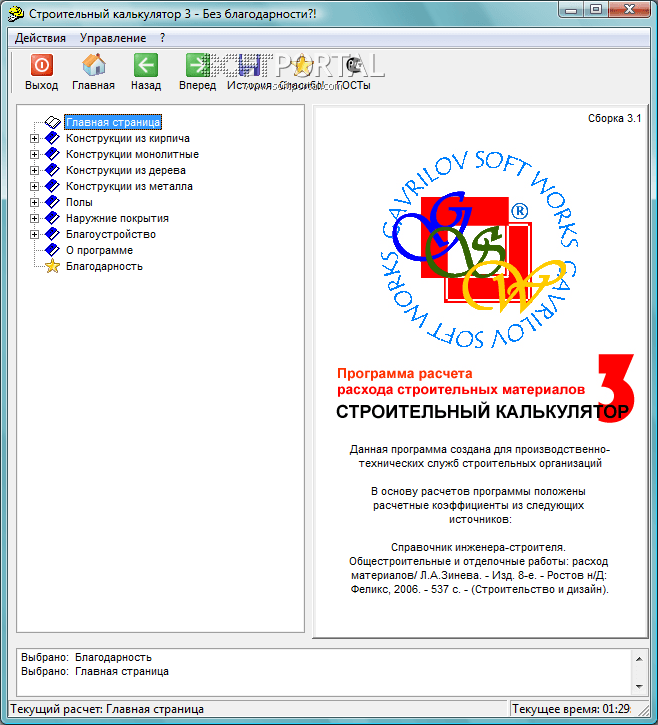
Task: Click the blue book icon beside О программе
Action: pyautogui.click(x=52, y=250)
